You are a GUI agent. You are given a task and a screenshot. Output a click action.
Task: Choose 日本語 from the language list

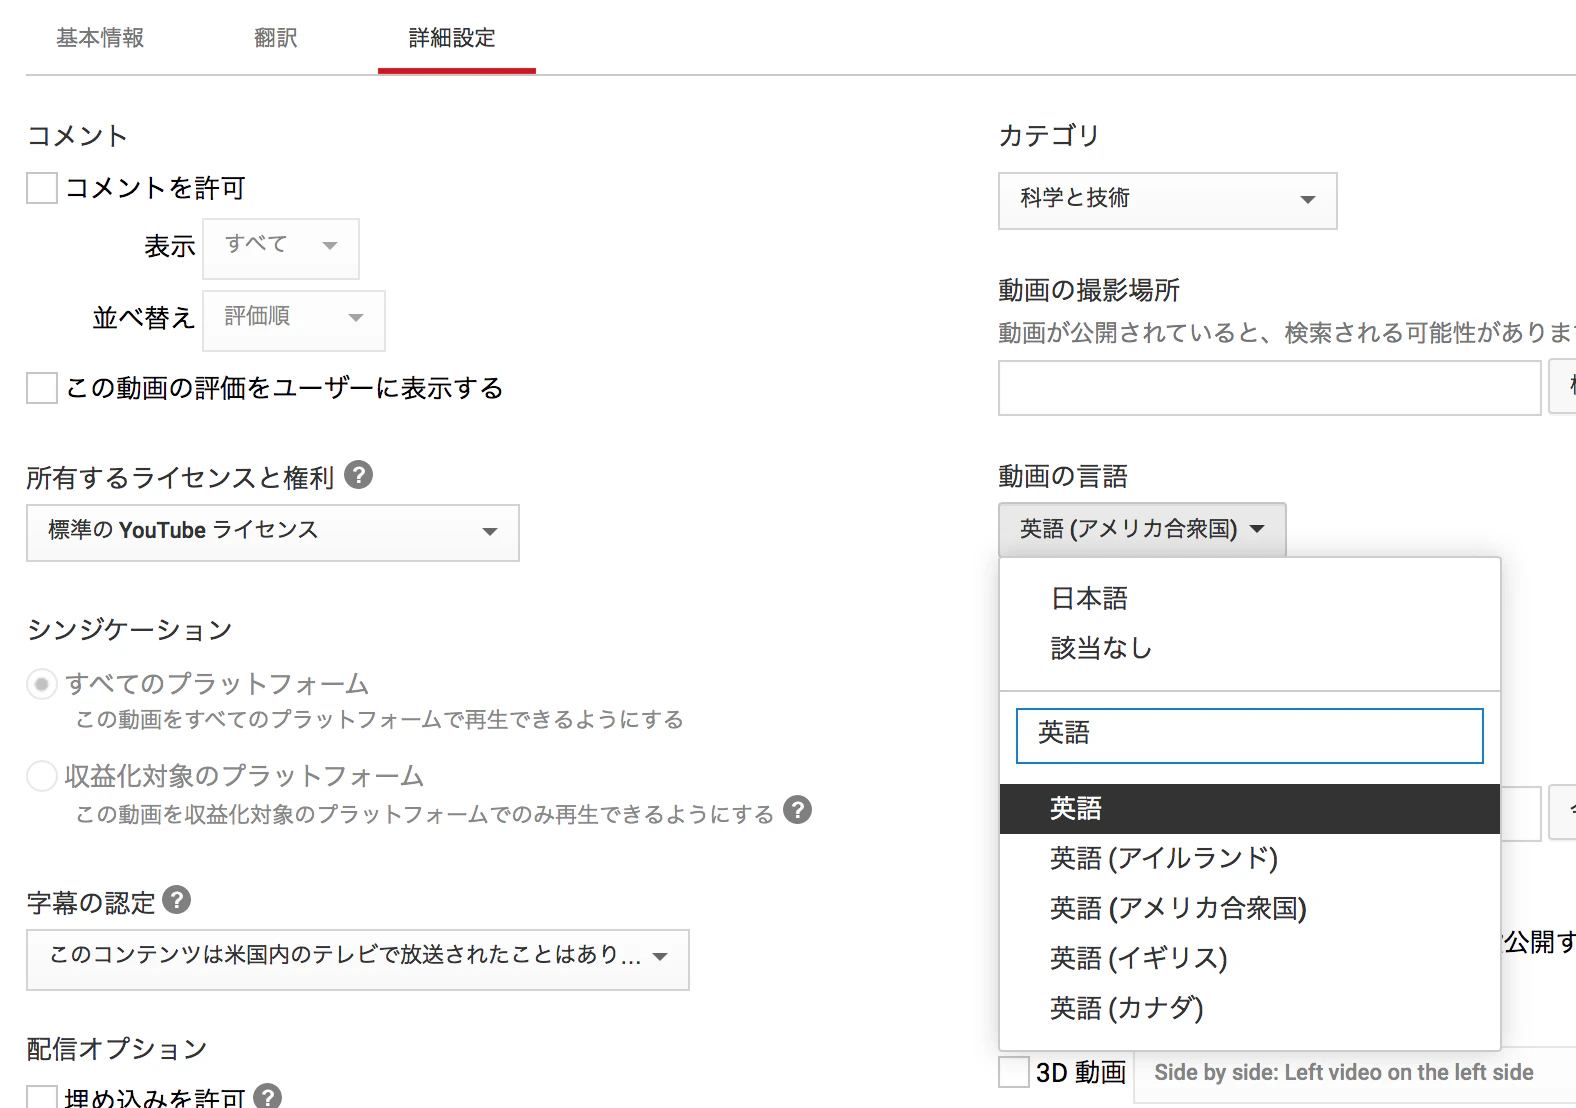click(x=1250, y=599)
